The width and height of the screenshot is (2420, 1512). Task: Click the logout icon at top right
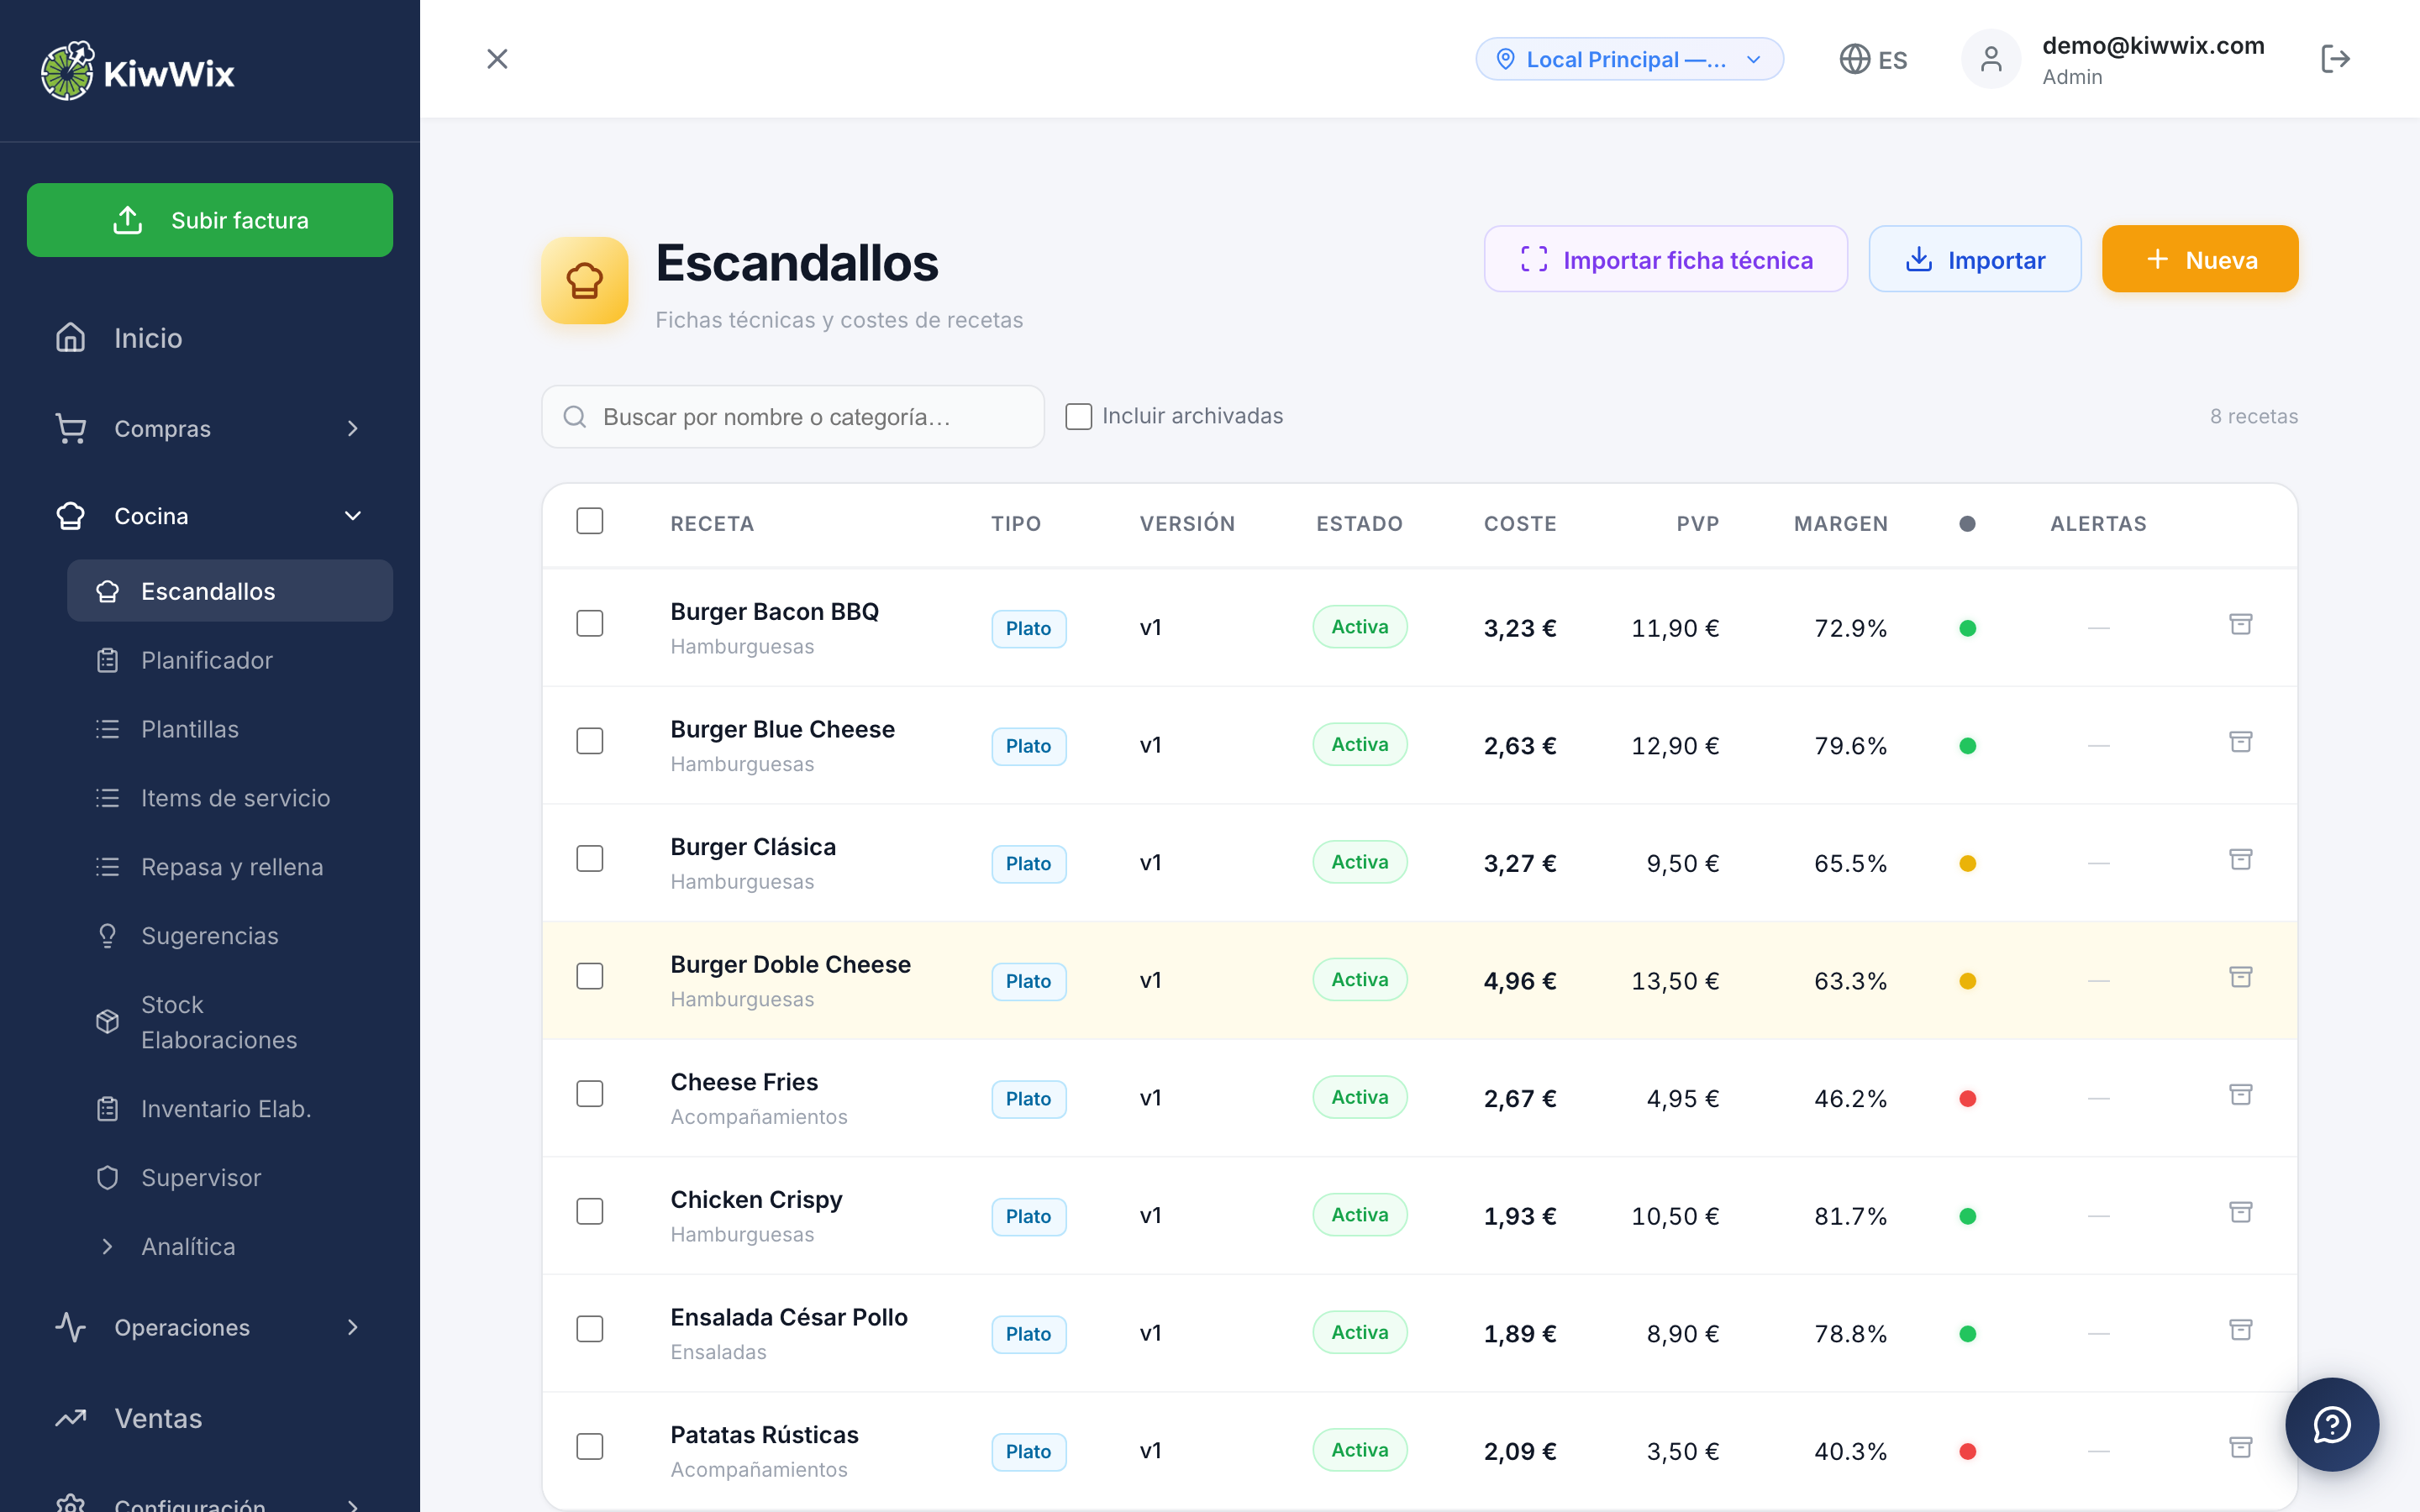click(x=2336, y=58)
